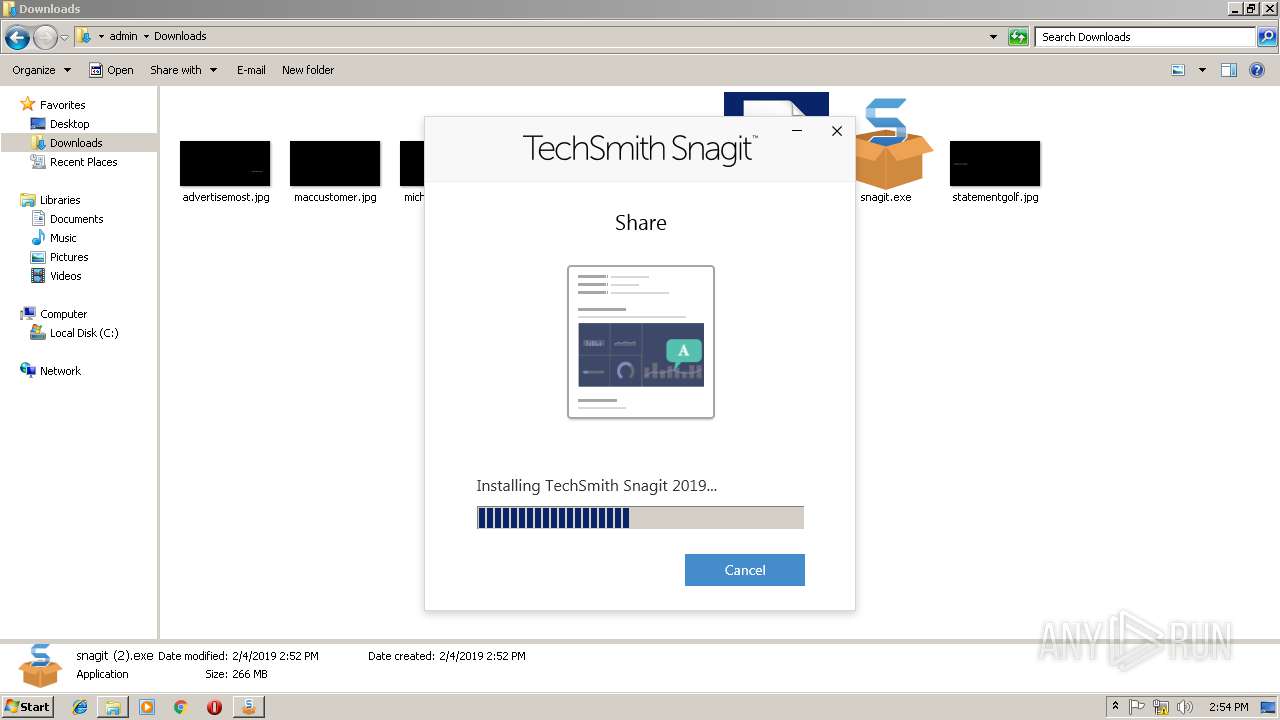Select maccustomer.jpg file
Image resolution: width=1280 pixels, height=720 pixels.
pyautogui.click(x=335, y=171)
